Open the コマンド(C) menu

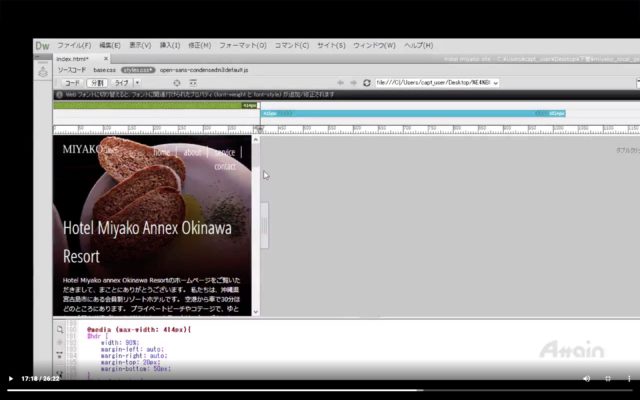pos(291,45)
